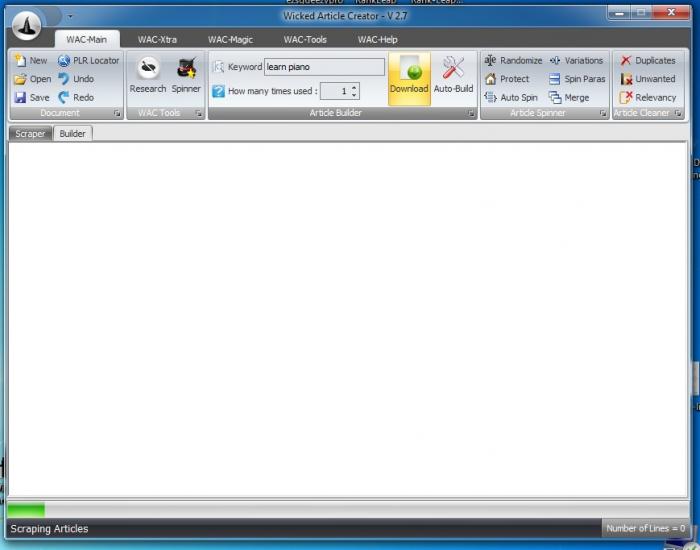Click the Download articles button
This screenshot has width=700, height=550.
point(409,79)
